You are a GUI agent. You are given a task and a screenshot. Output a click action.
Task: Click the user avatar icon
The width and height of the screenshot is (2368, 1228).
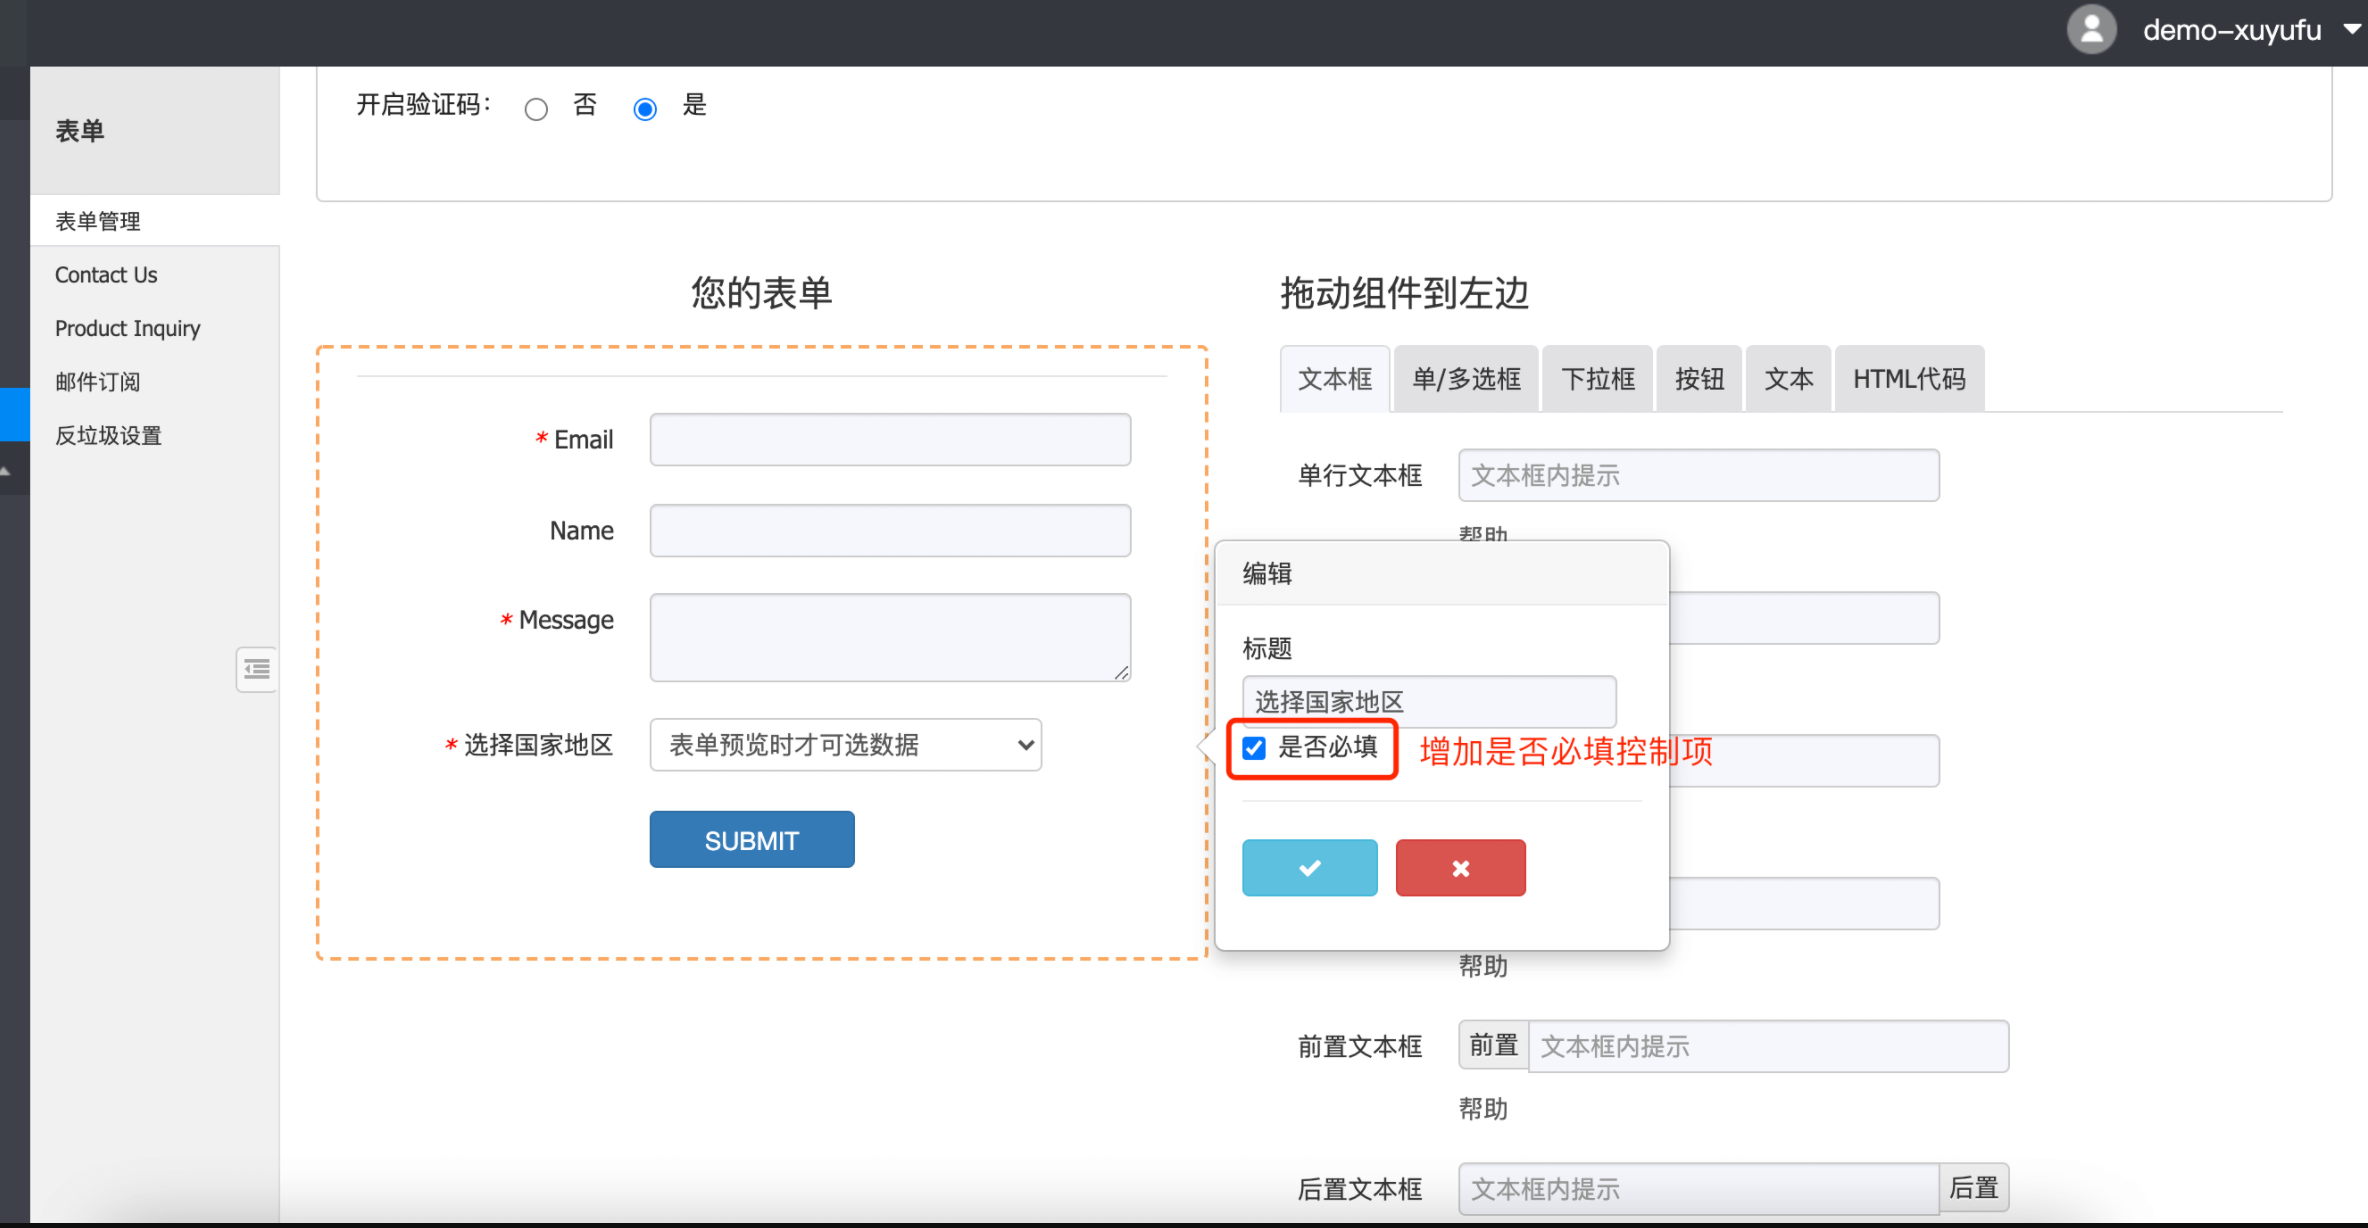pyautogui.click(x=2092, y=30)
